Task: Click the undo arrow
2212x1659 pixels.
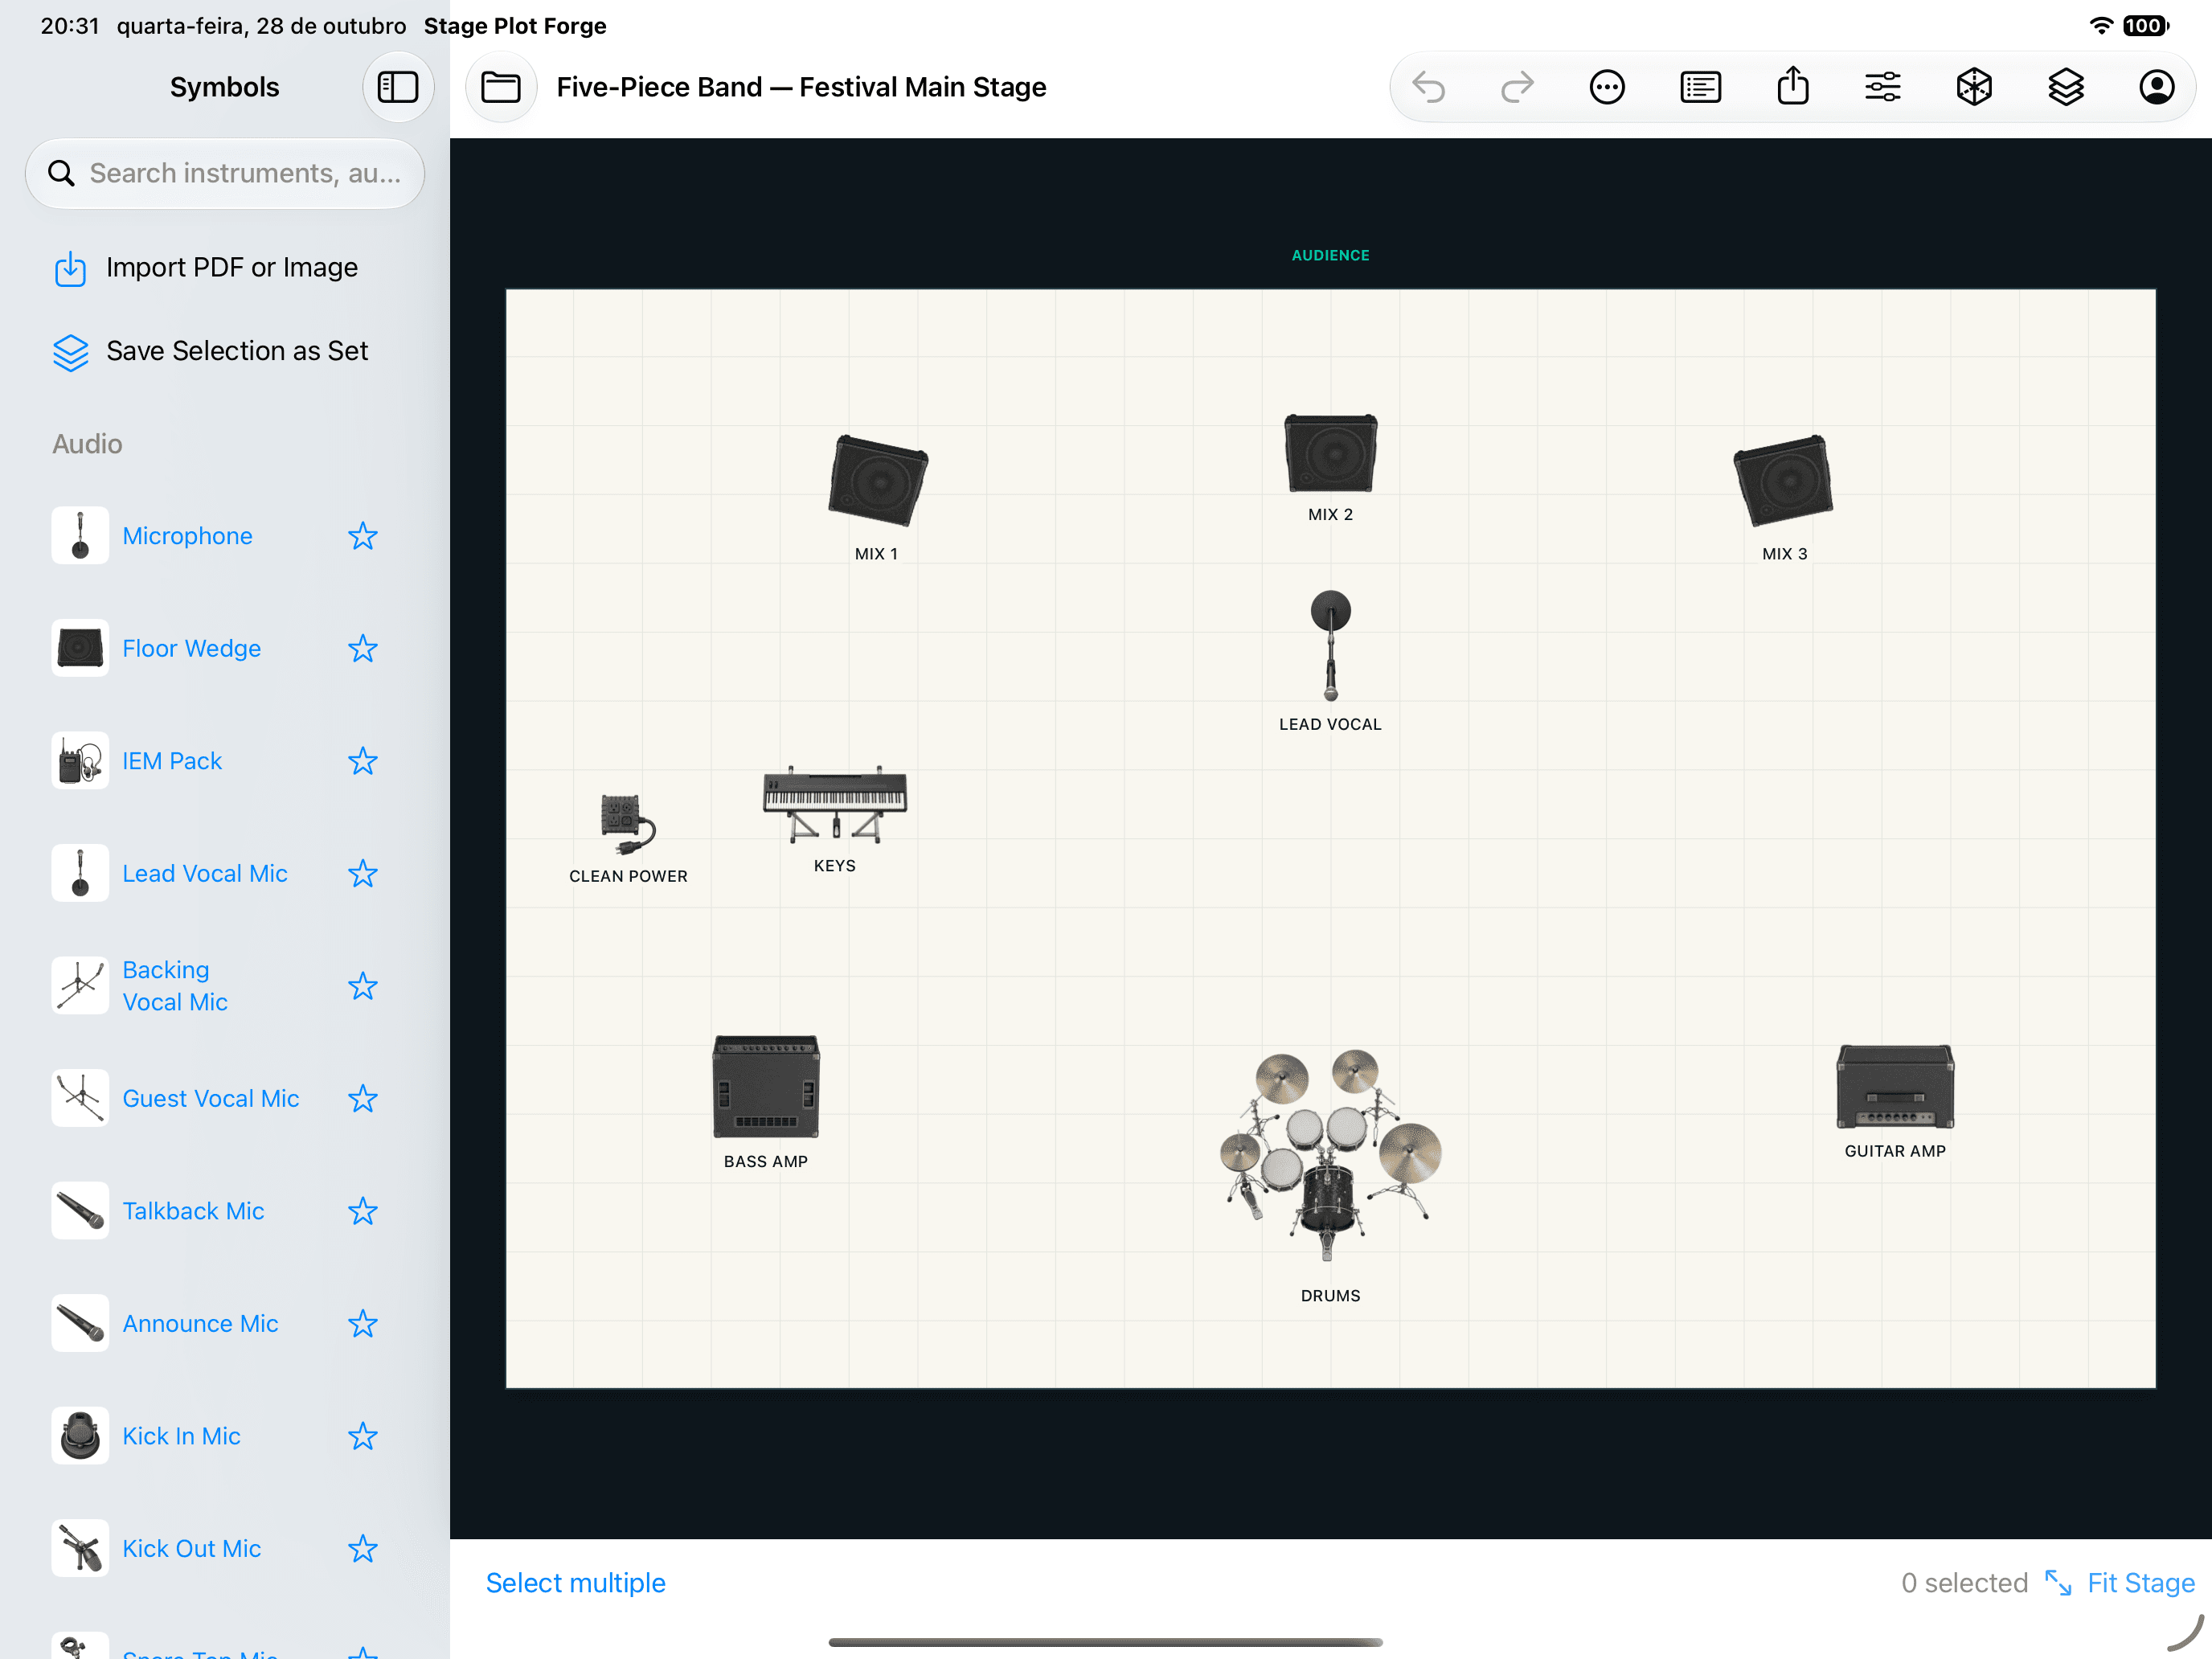Action: pyautogui.click(x=1428, y=87)
